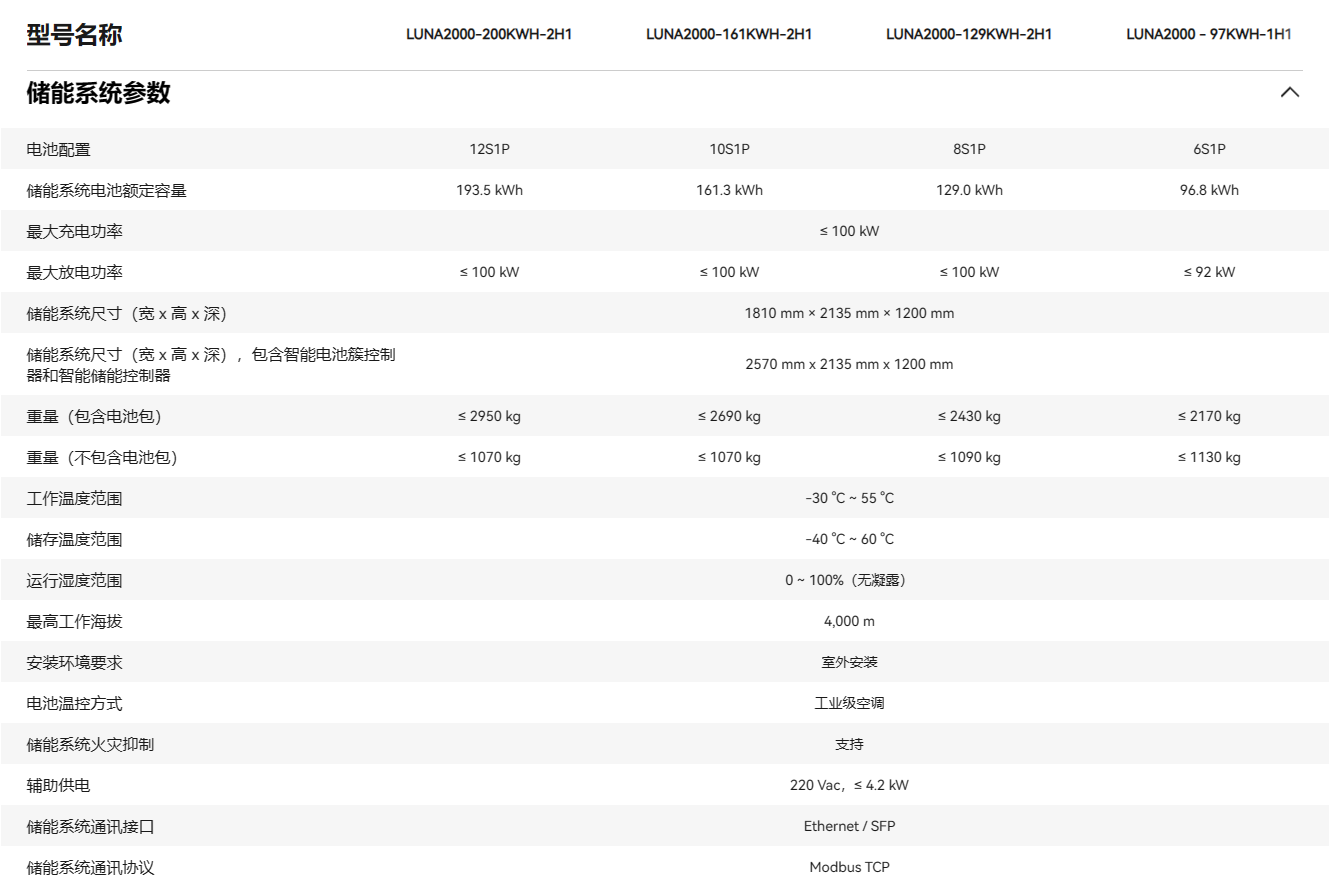Select the LUNA2000-200KWH-2H1 column header

tap(489, 33)
